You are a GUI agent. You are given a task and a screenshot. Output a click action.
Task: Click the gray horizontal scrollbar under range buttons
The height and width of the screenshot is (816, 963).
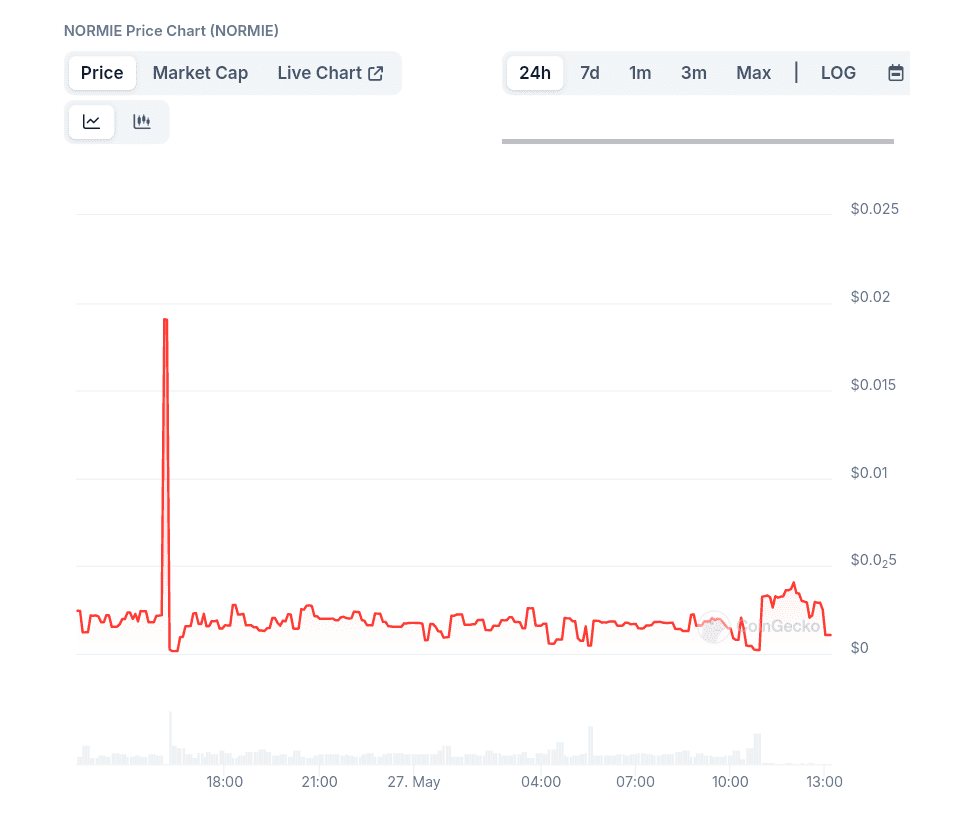coord(697,141)
